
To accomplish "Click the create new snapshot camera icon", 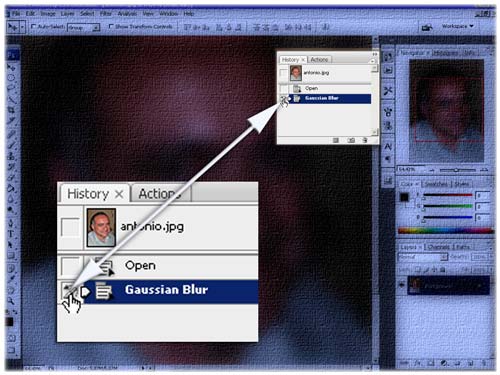I will coord(351,140).
